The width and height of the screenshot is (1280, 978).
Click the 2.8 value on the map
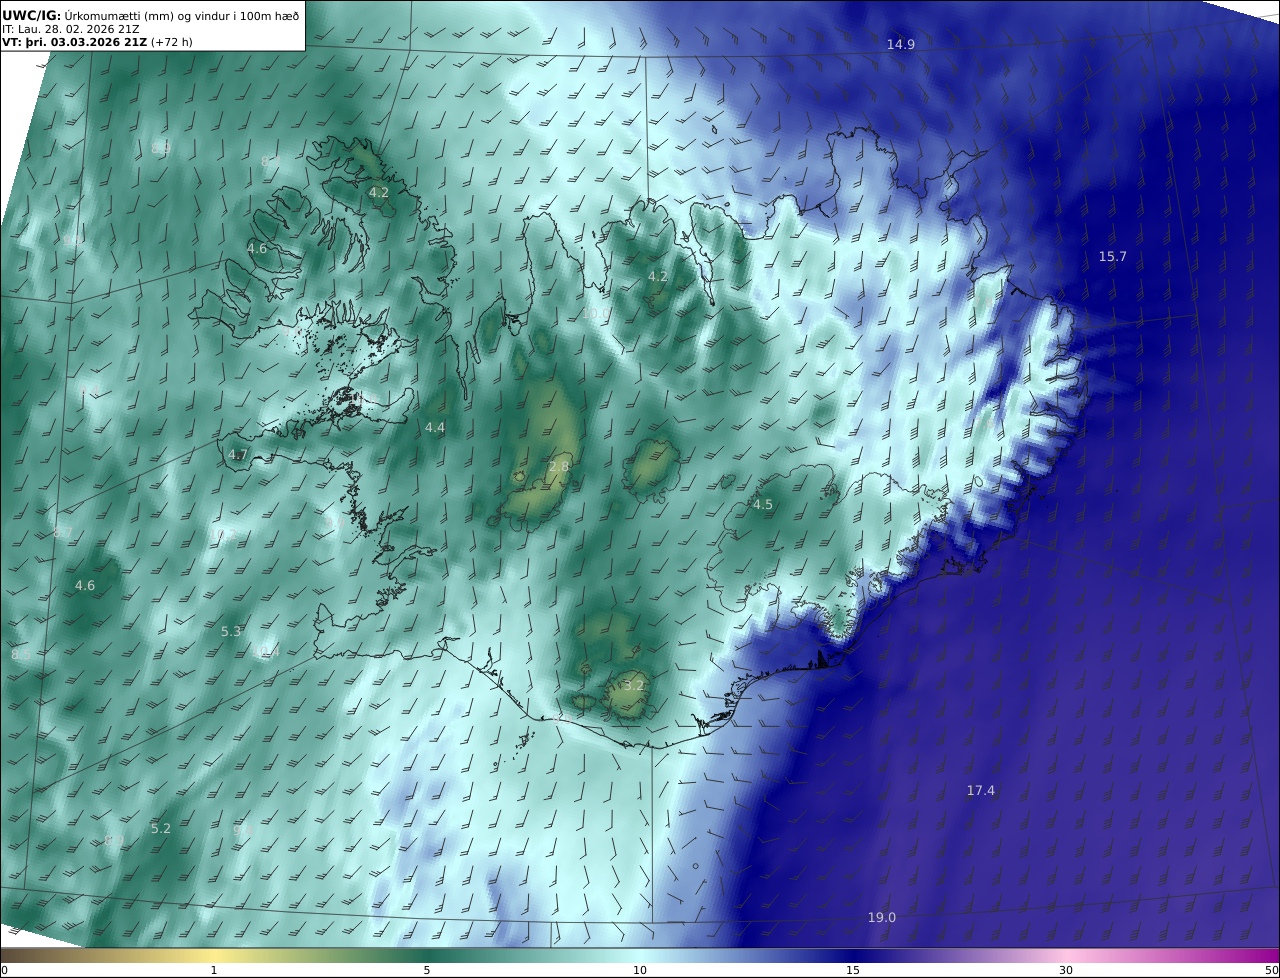pyautogui.click(x=560, y=467)
